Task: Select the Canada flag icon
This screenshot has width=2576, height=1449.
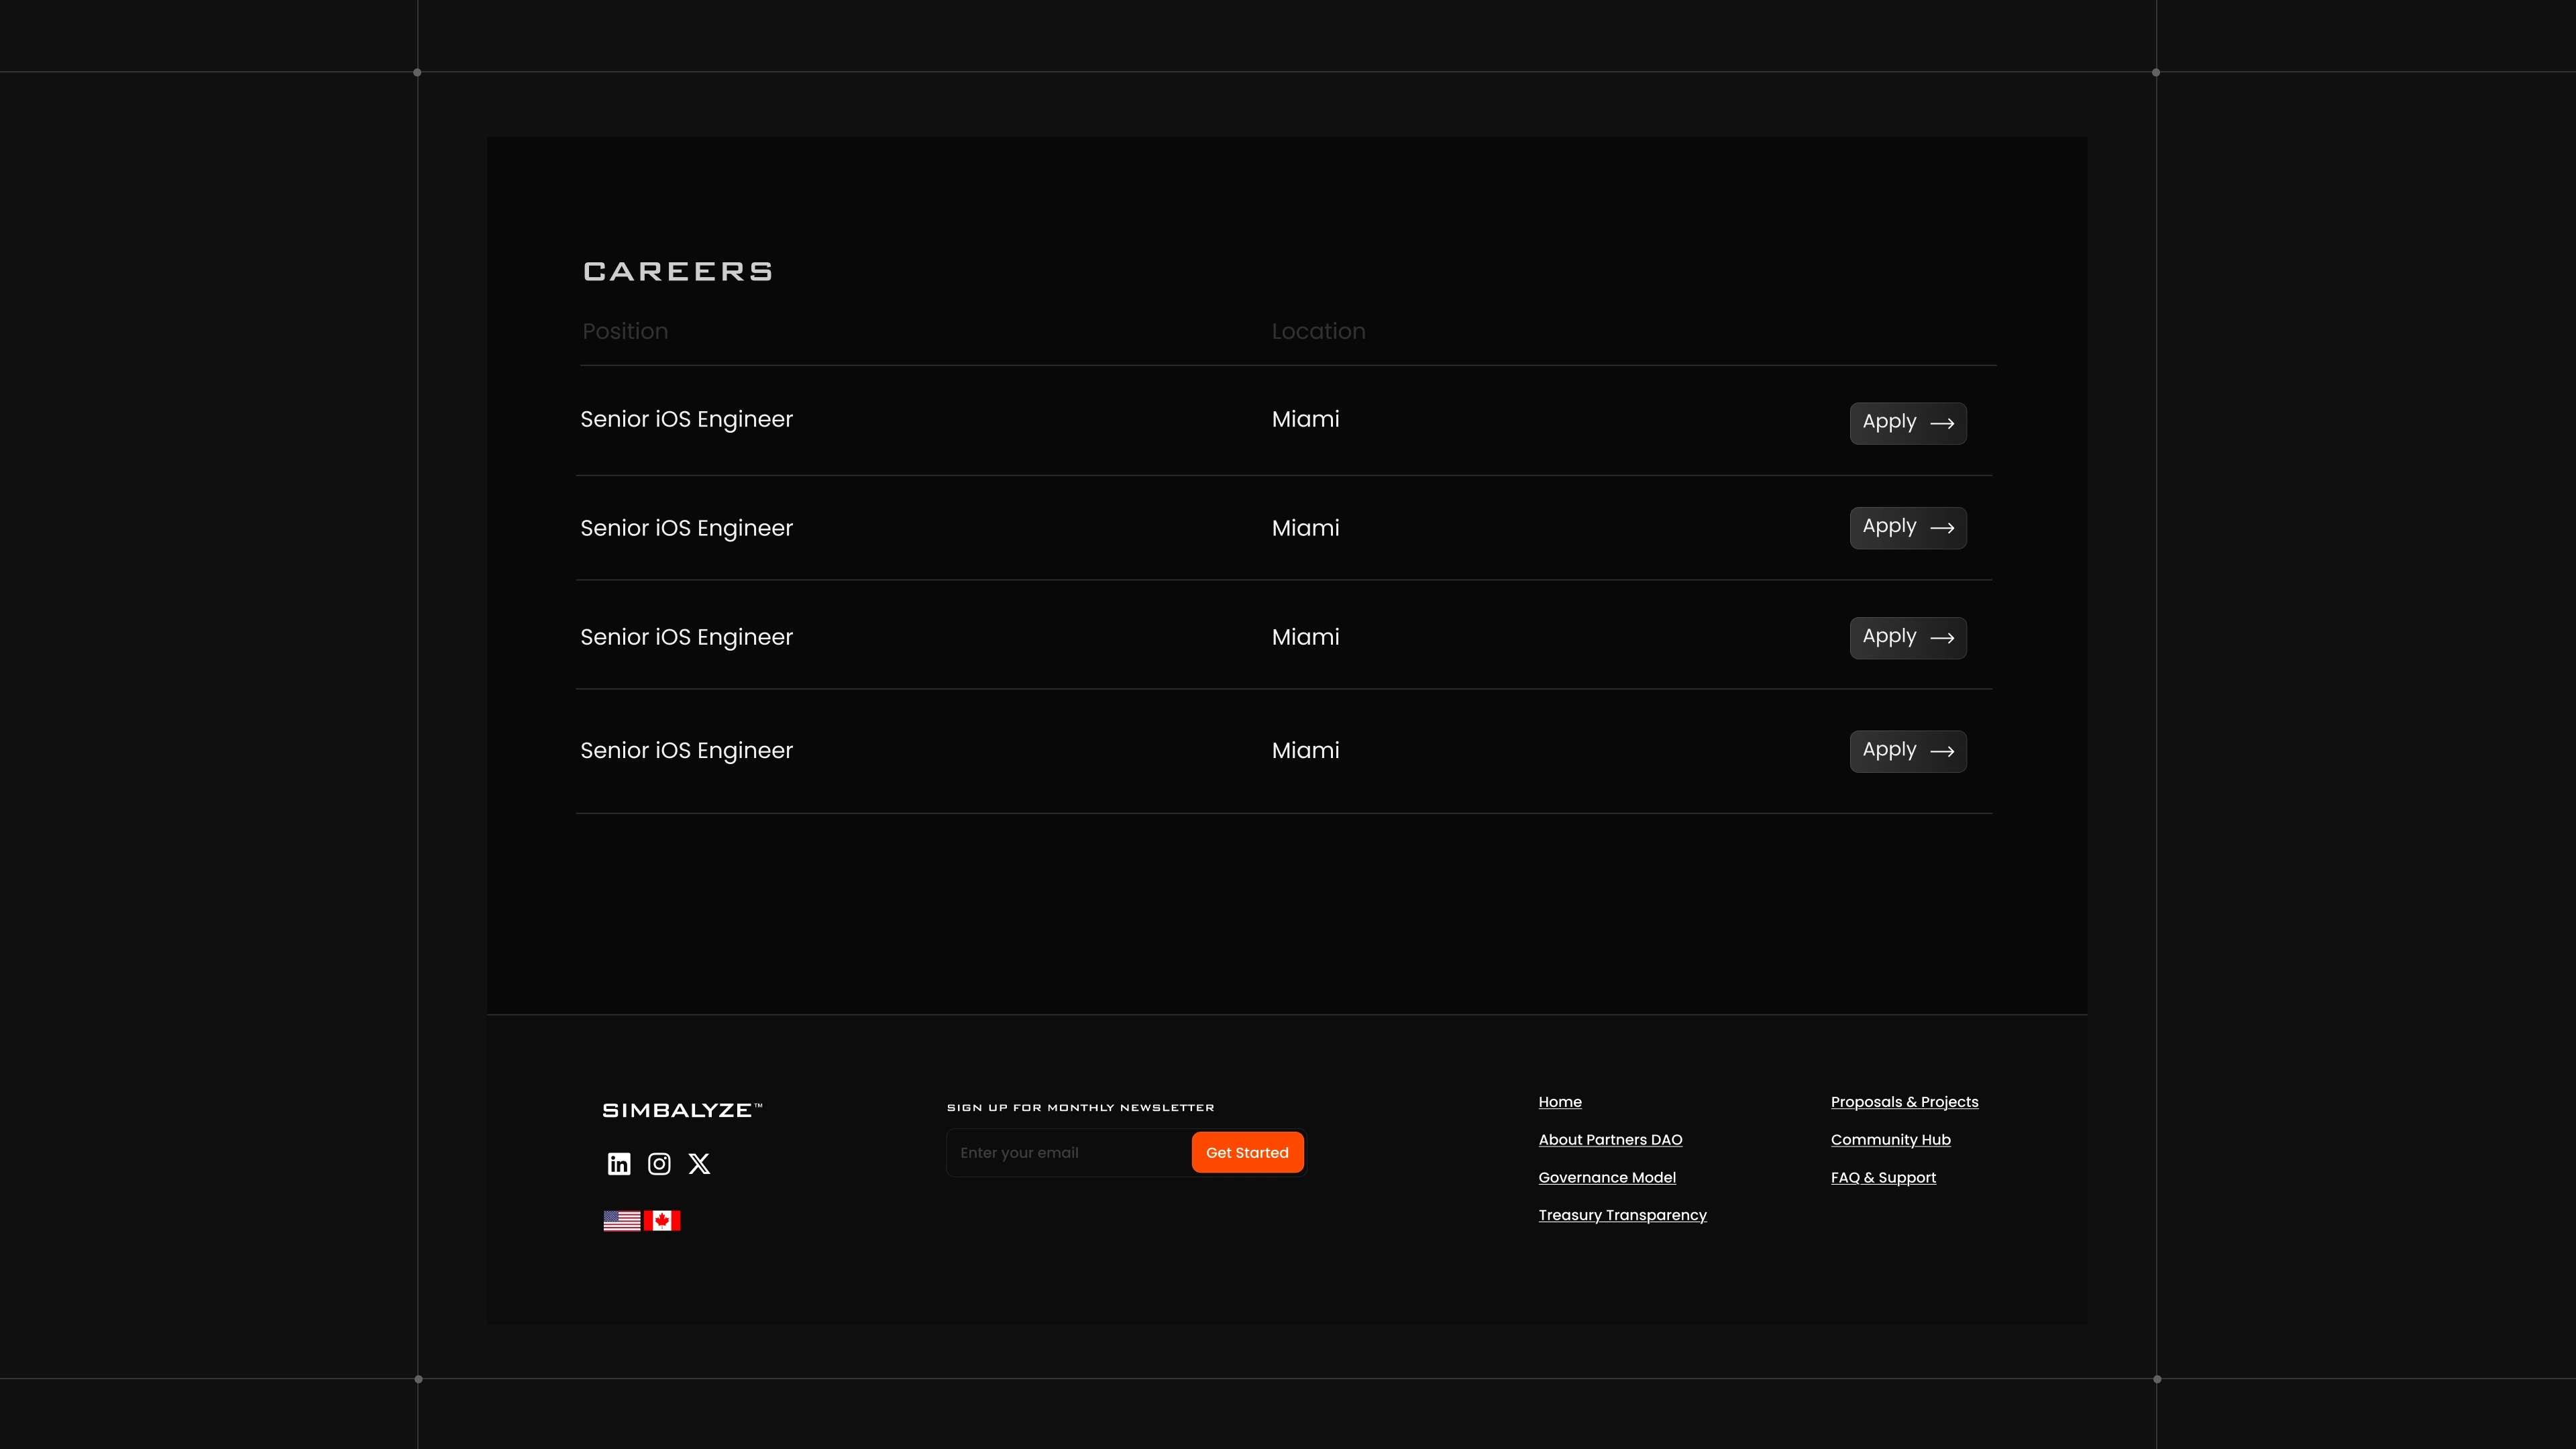Action: coord(662,1220)
